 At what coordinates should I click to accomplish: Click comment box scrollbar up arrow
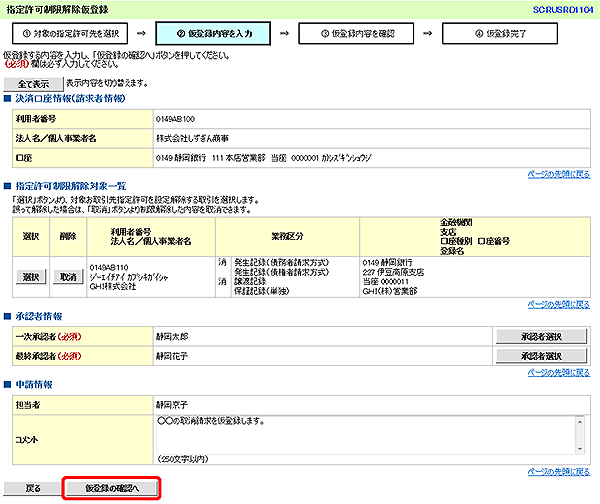tap(581, 421)
